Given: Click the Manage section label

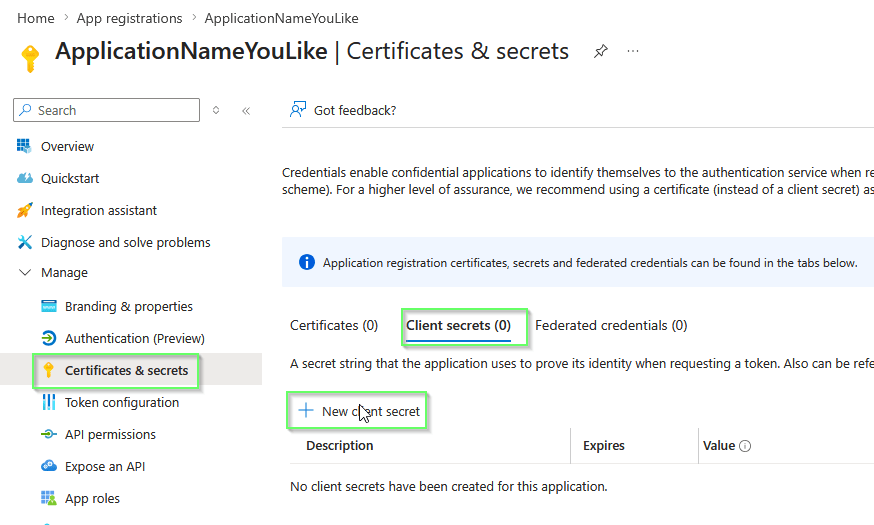Looking at the screenshot, I should pos(64,273).
